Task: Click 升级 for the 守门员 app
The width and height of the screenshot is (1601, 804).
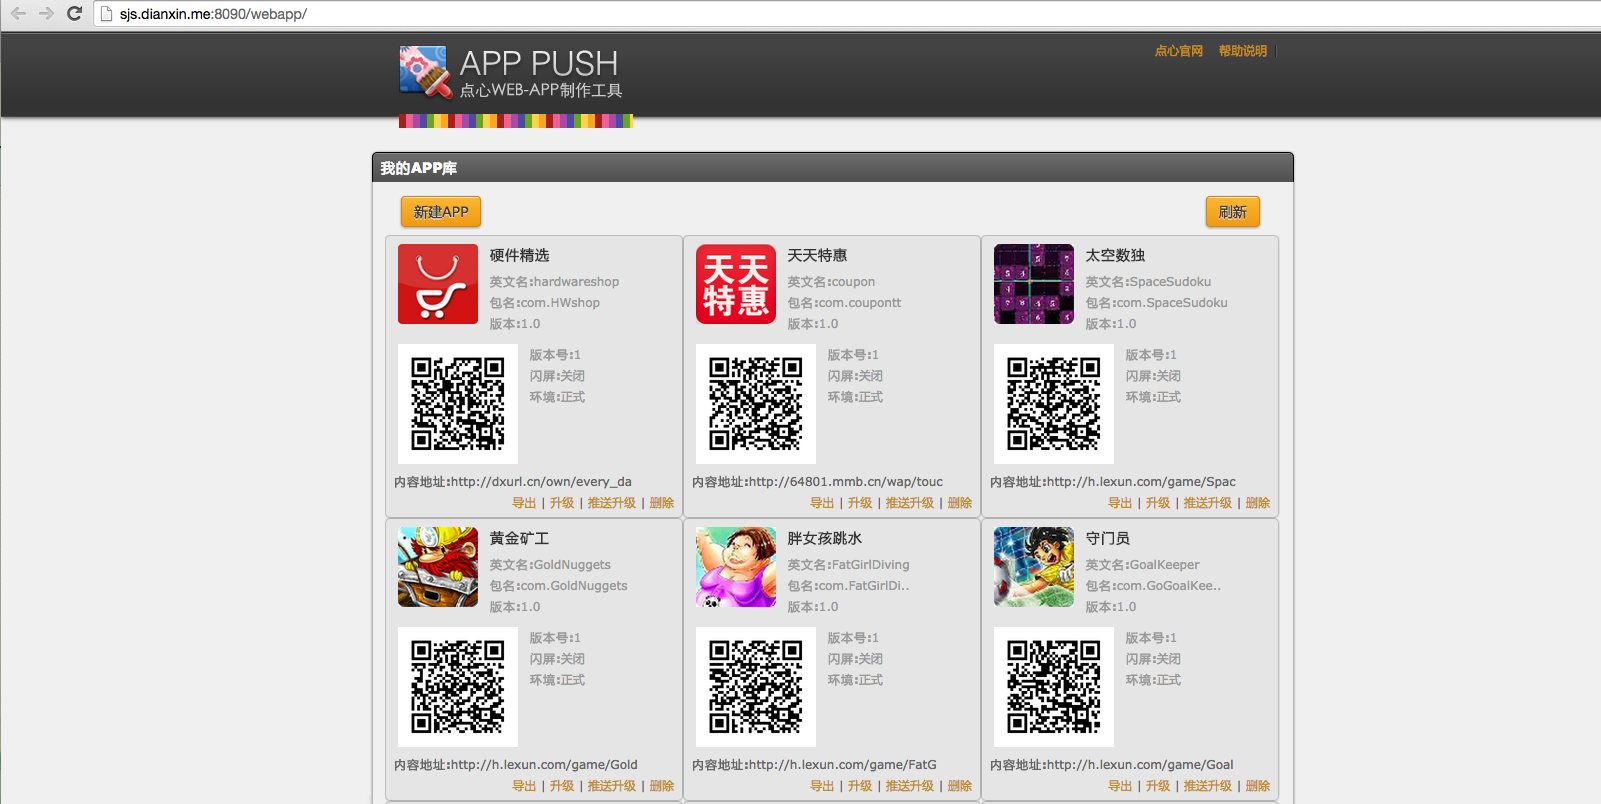Action: click(x=1158, y=786)
